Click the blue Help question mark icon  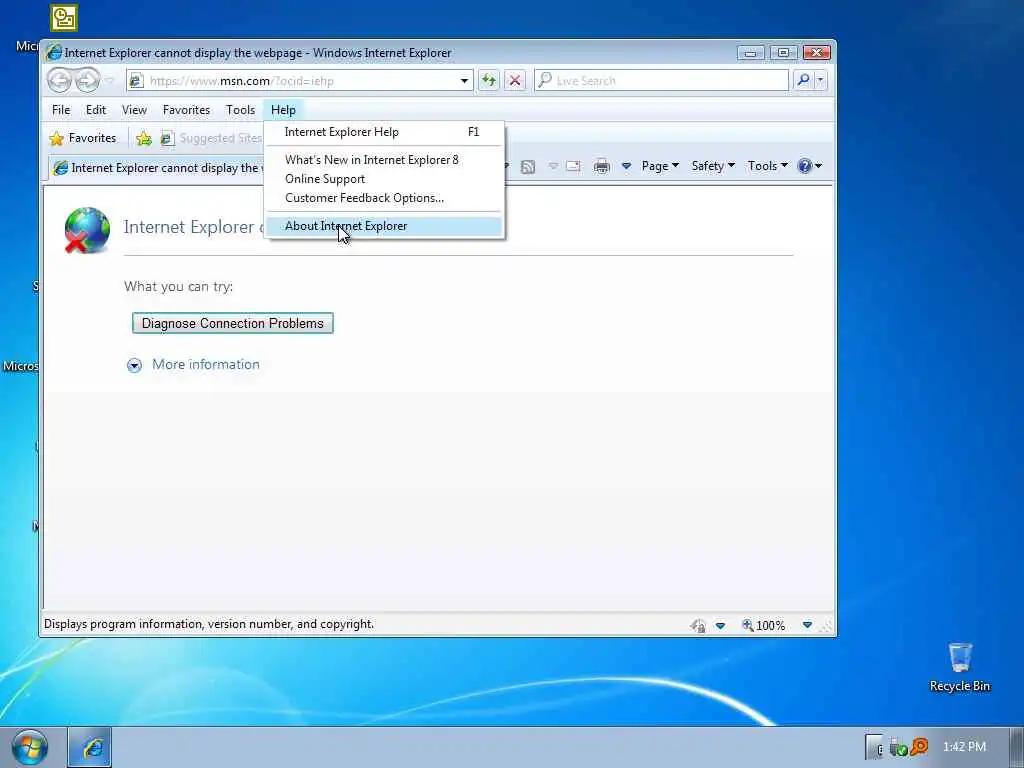pos(805,166)
